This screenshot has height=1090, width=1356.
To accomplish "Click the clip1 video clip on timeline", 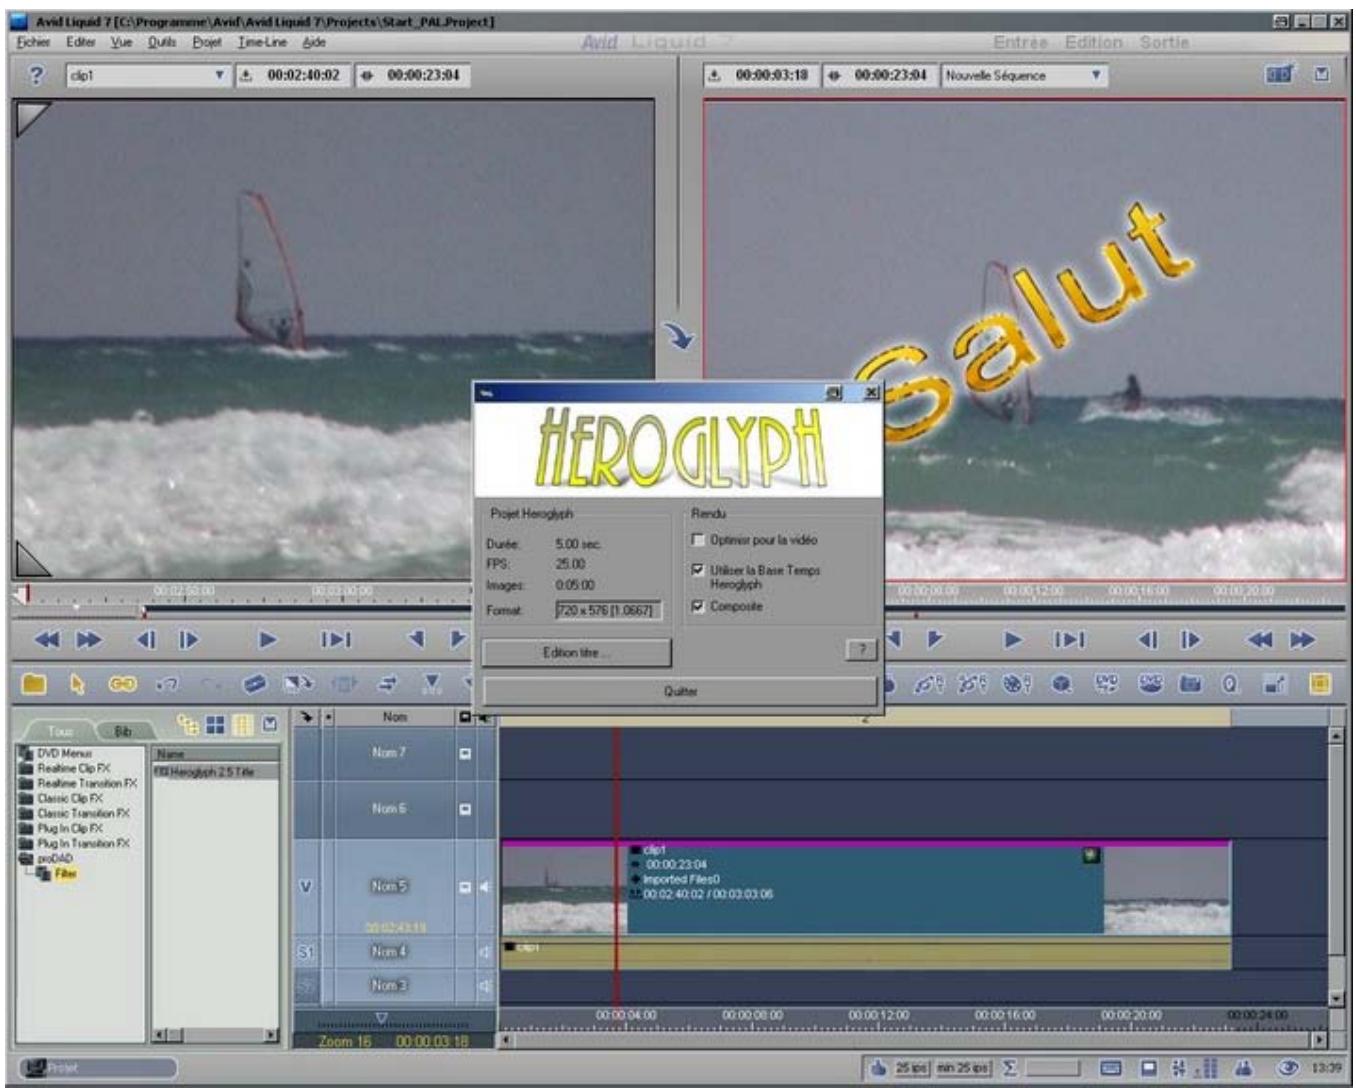I will [865, 890].
